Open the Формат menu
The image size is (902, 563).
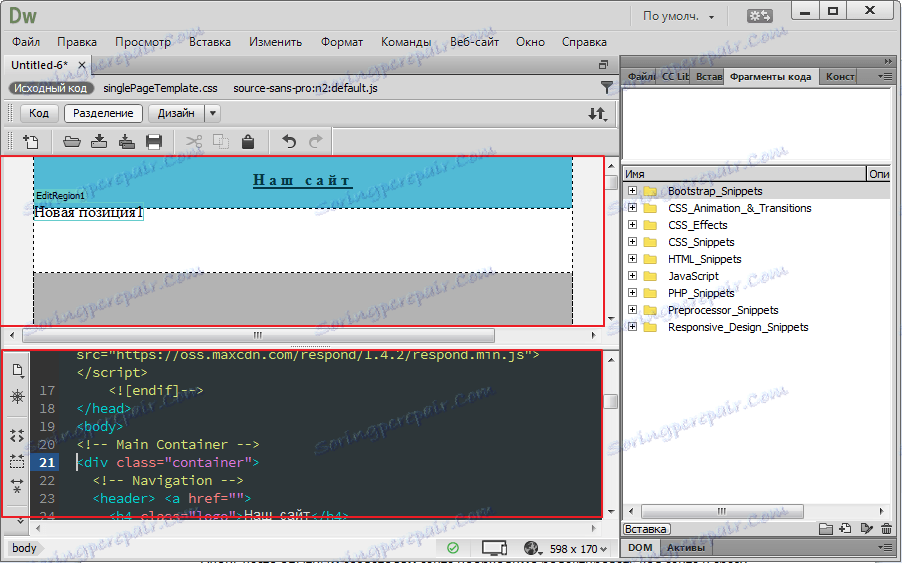point(342,42)
